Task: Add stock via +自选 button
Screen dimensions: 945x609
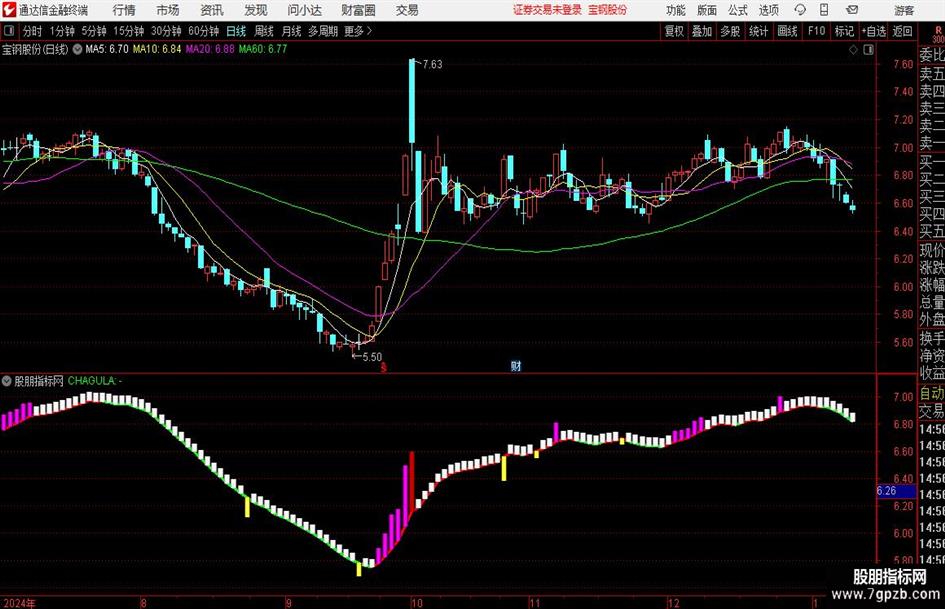Action: (x=873, y=31)
